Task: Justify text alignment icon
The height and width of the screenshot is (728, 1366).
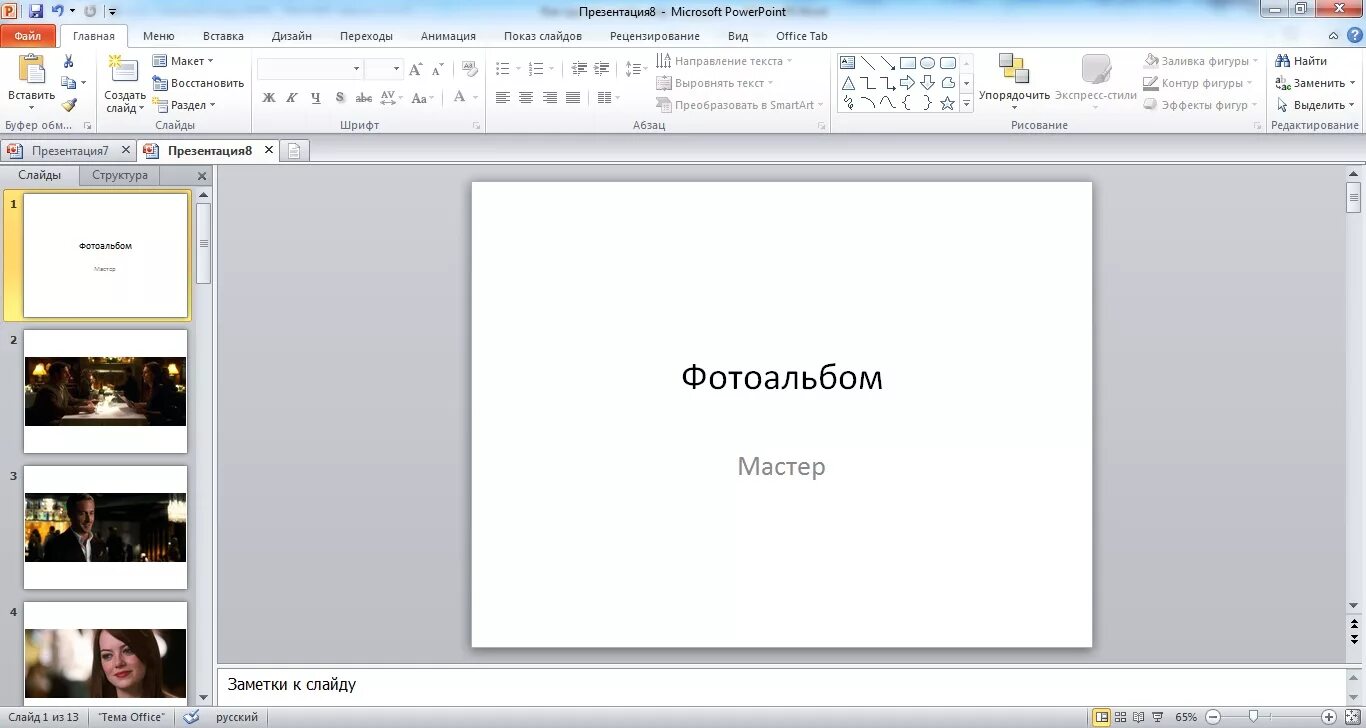Action: pyautogui.click(x=573, y=98)
